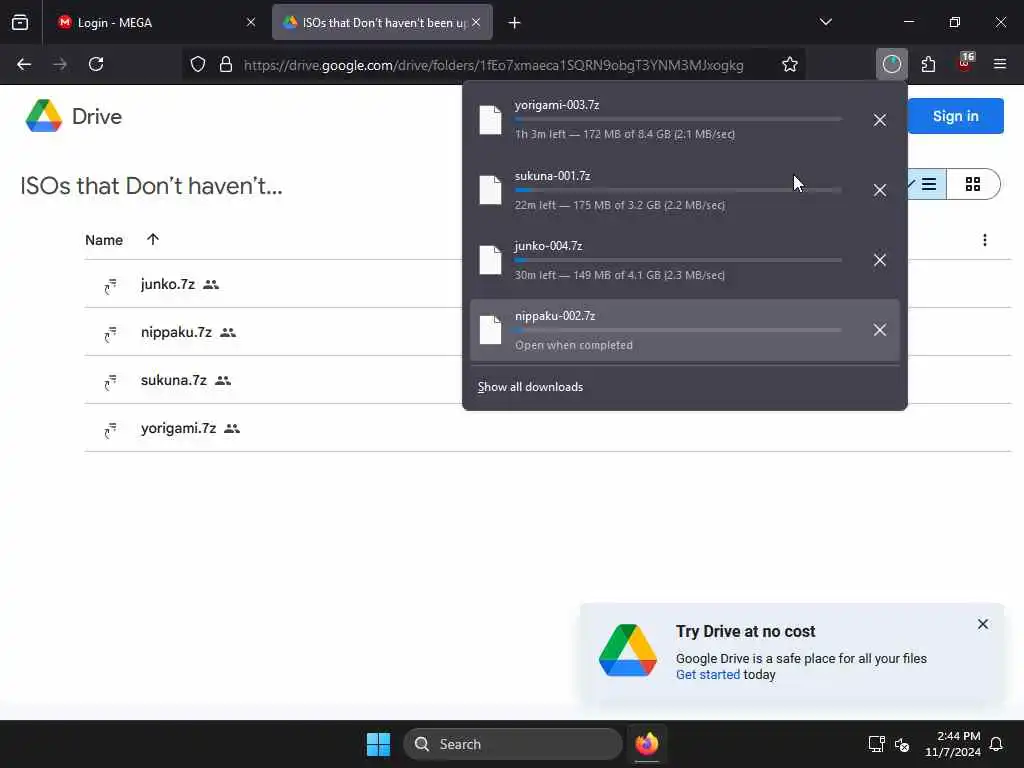Cancel the junko-004.7z download
The height and width of the screenshot is (768, 1024).
[880, 260]
